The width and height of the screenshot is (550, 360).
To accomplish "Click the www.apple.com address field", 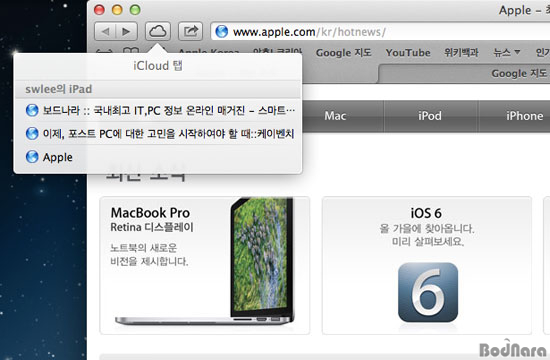I will pos(381,32).
